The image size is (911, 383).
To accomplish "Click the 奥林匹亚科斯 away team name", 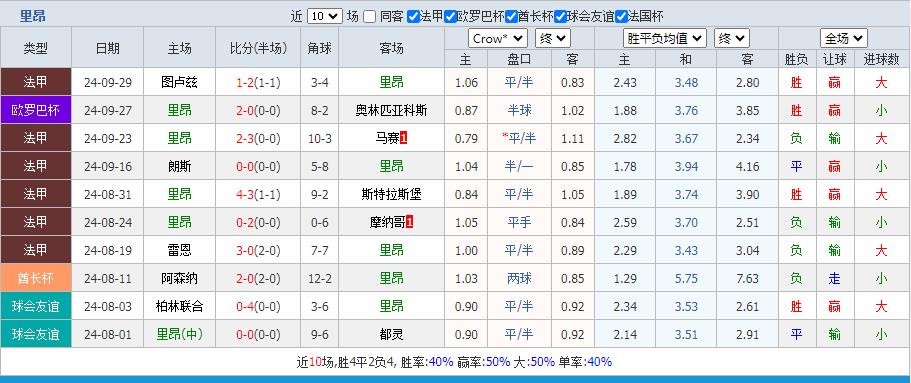I will coord(392,110).
